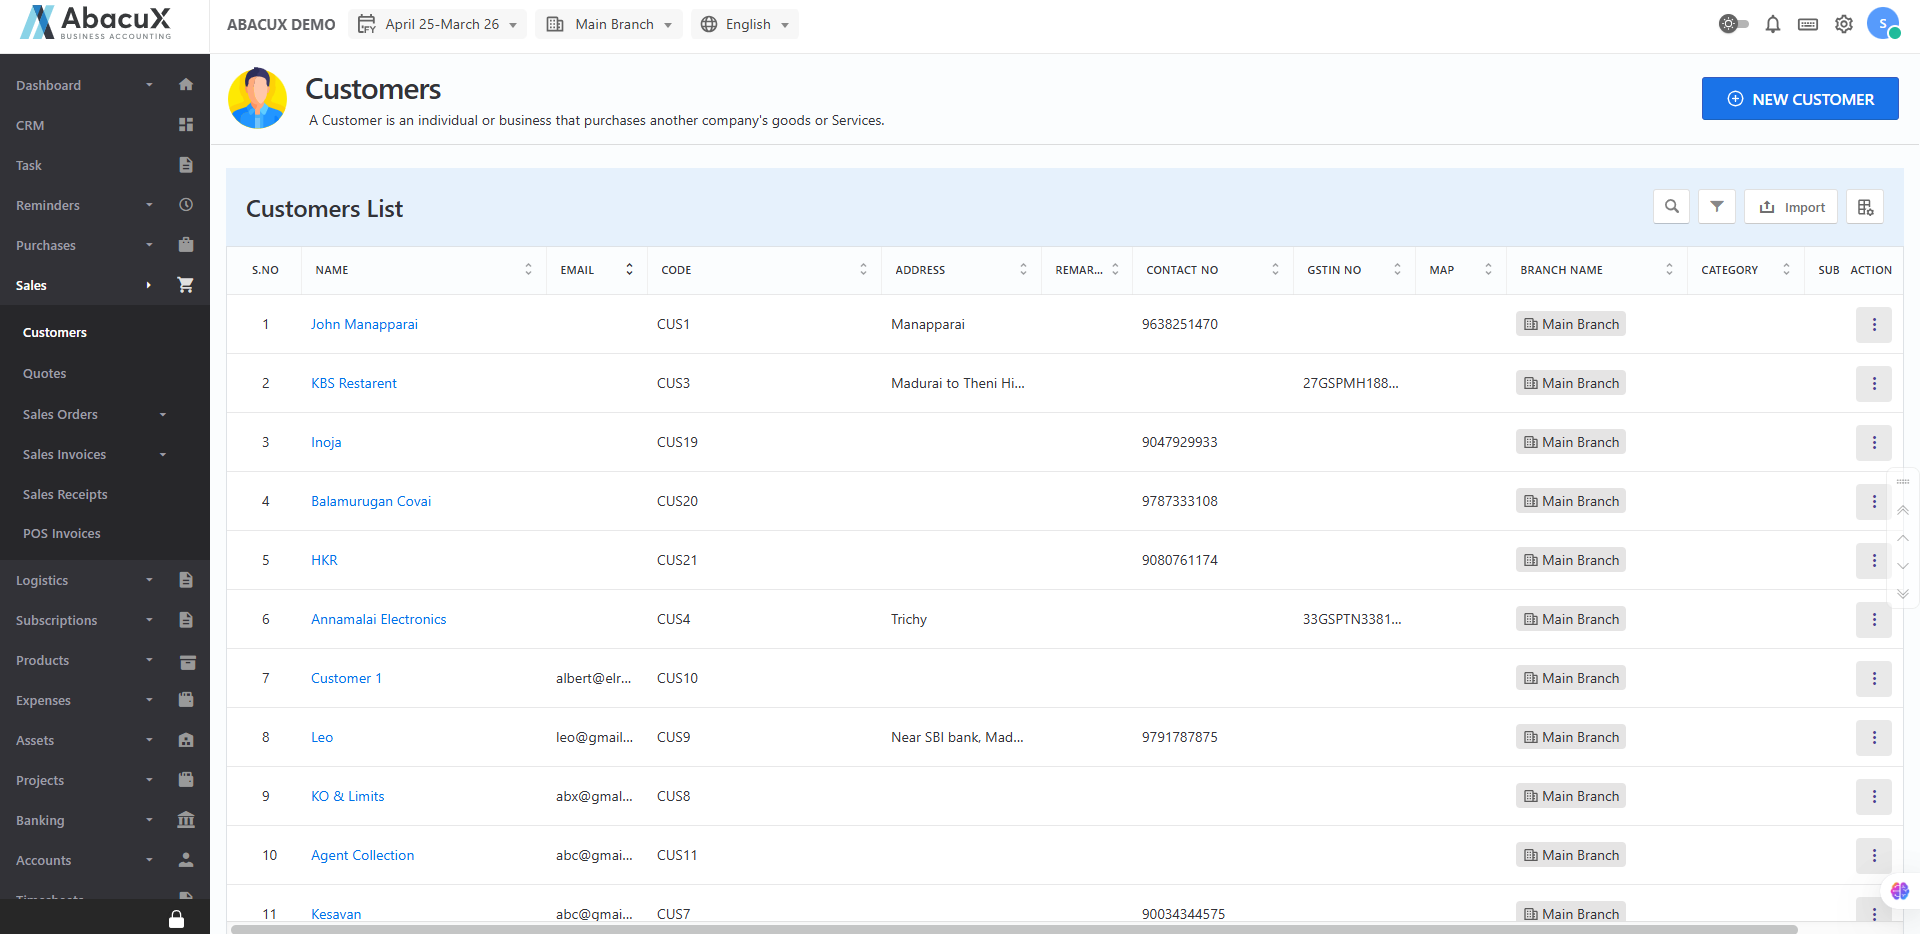Open column settings grid icon
Screen dimensions: 1920x934
[1865, 207]
